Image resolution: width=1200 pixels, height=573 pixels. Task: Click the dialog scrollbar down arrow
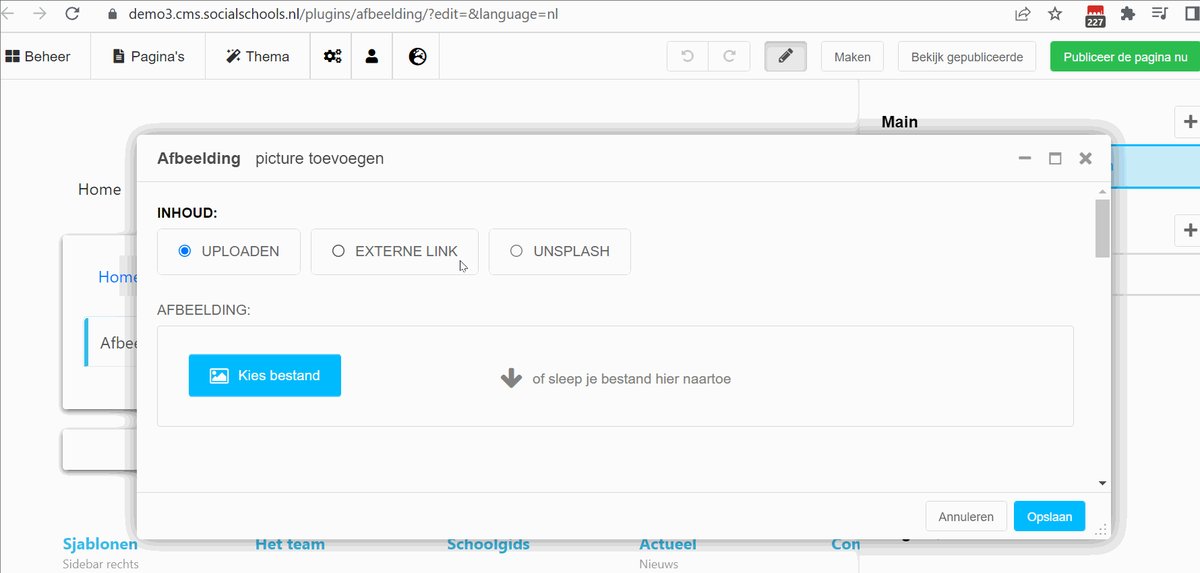click(1102, 483)
